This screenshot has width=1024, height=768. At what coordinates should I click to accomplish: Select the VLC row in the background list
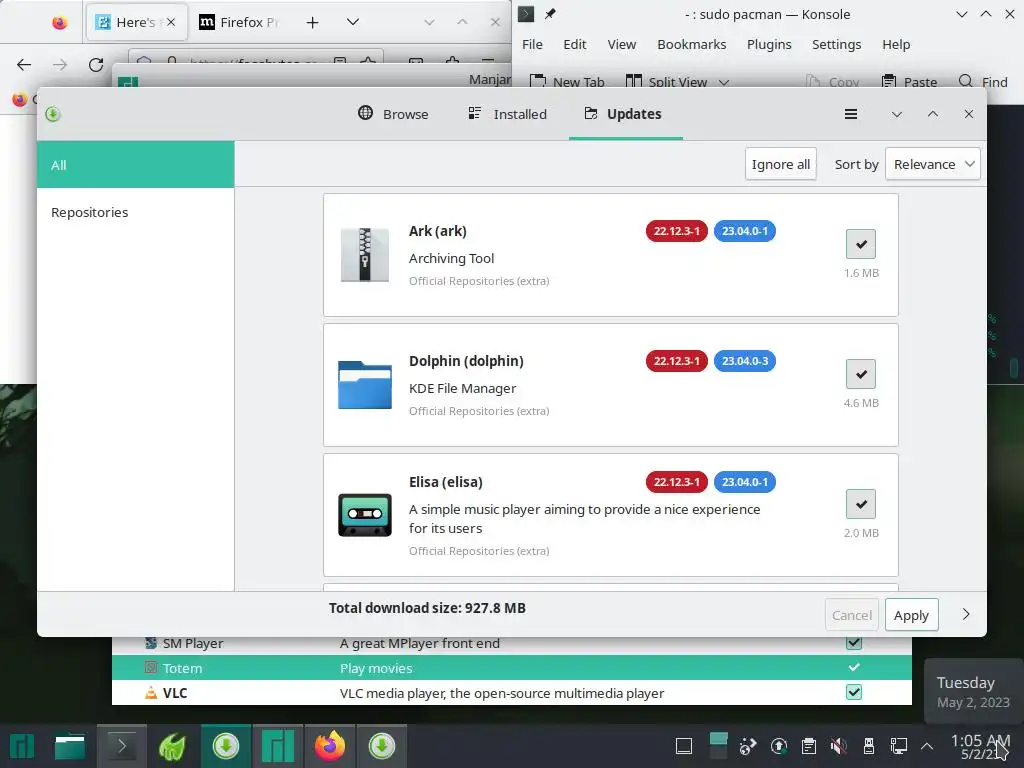click(x=511, y=693)
